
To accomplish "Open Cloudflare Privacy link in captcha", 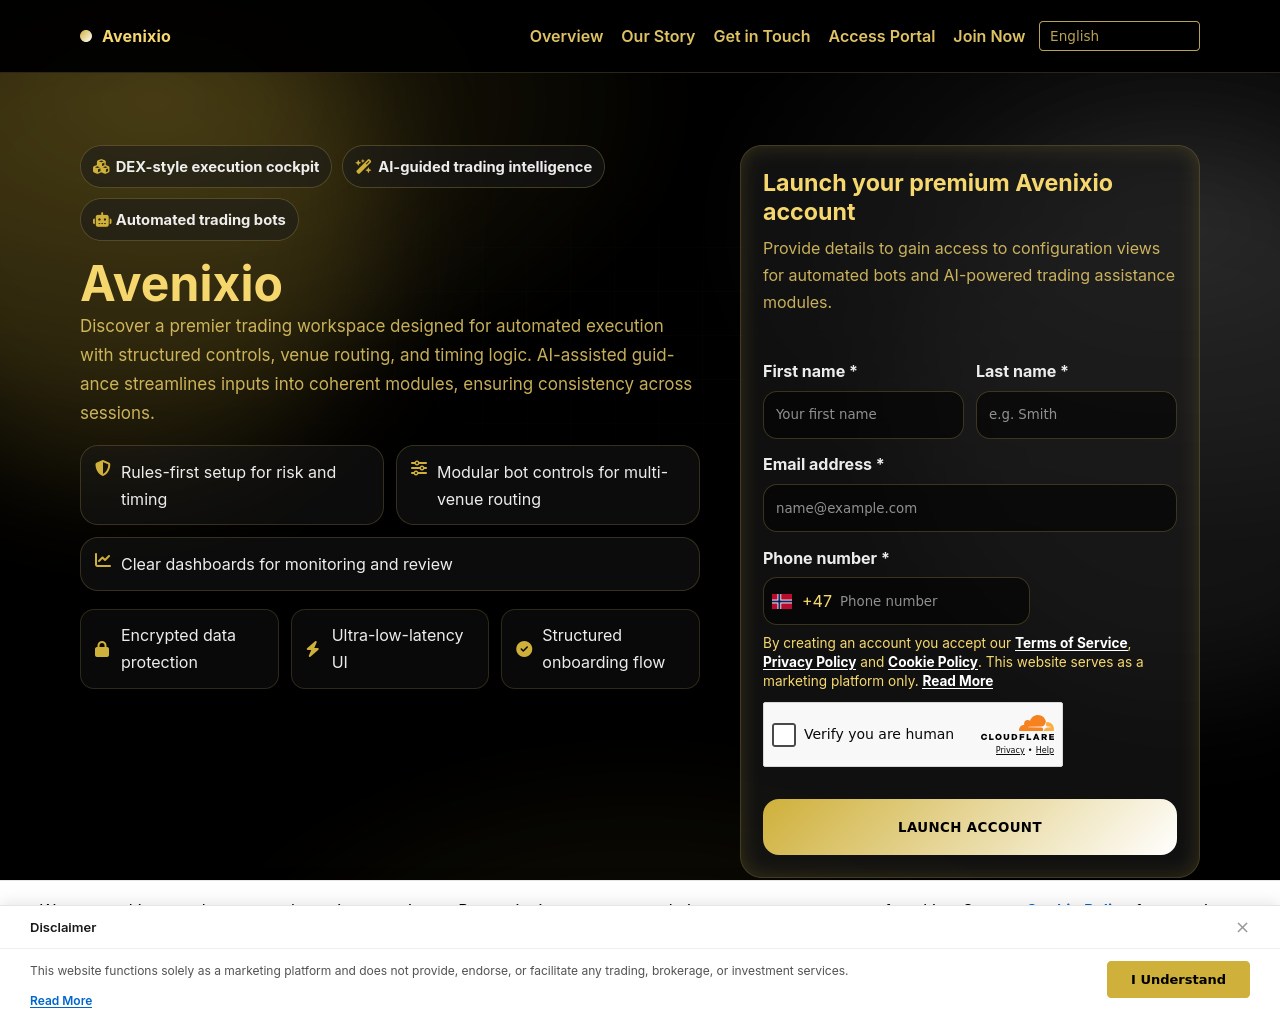I will 1010,750.
